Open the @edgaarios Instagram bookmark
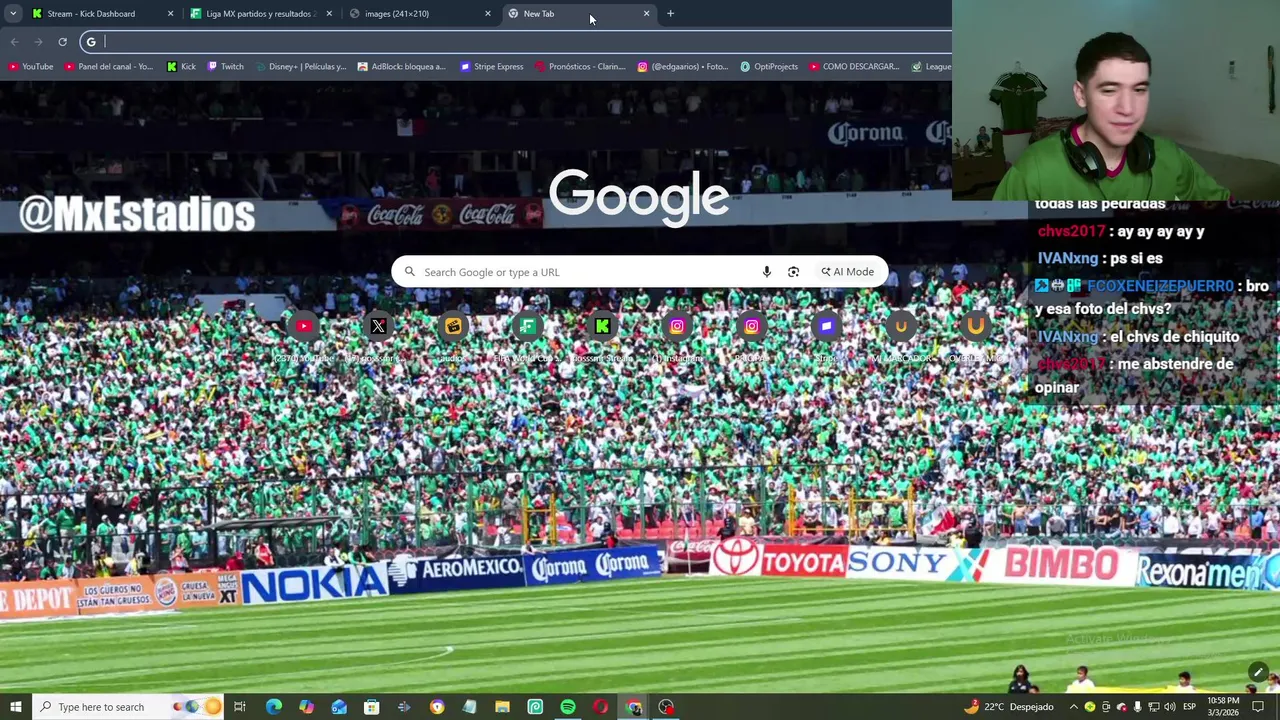This screenshot has width=1280, height=720. coord(683,67)
